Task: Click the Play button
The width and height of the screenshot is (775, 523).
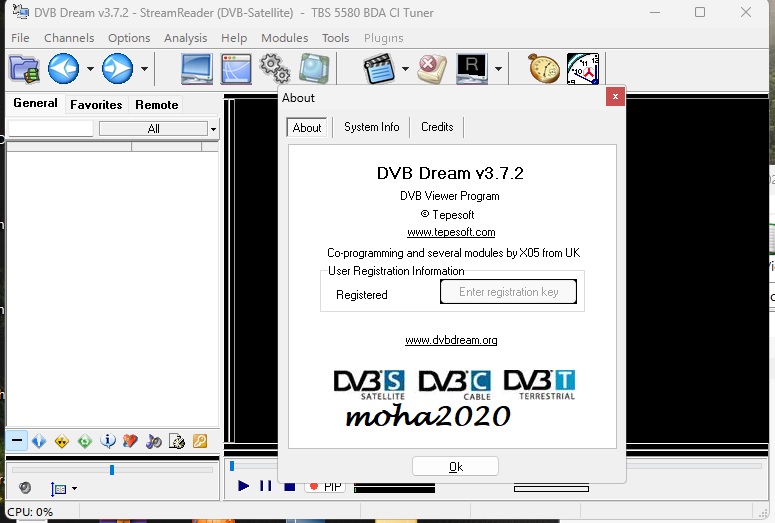Action: pyautogui.click(x=243, y=486)
